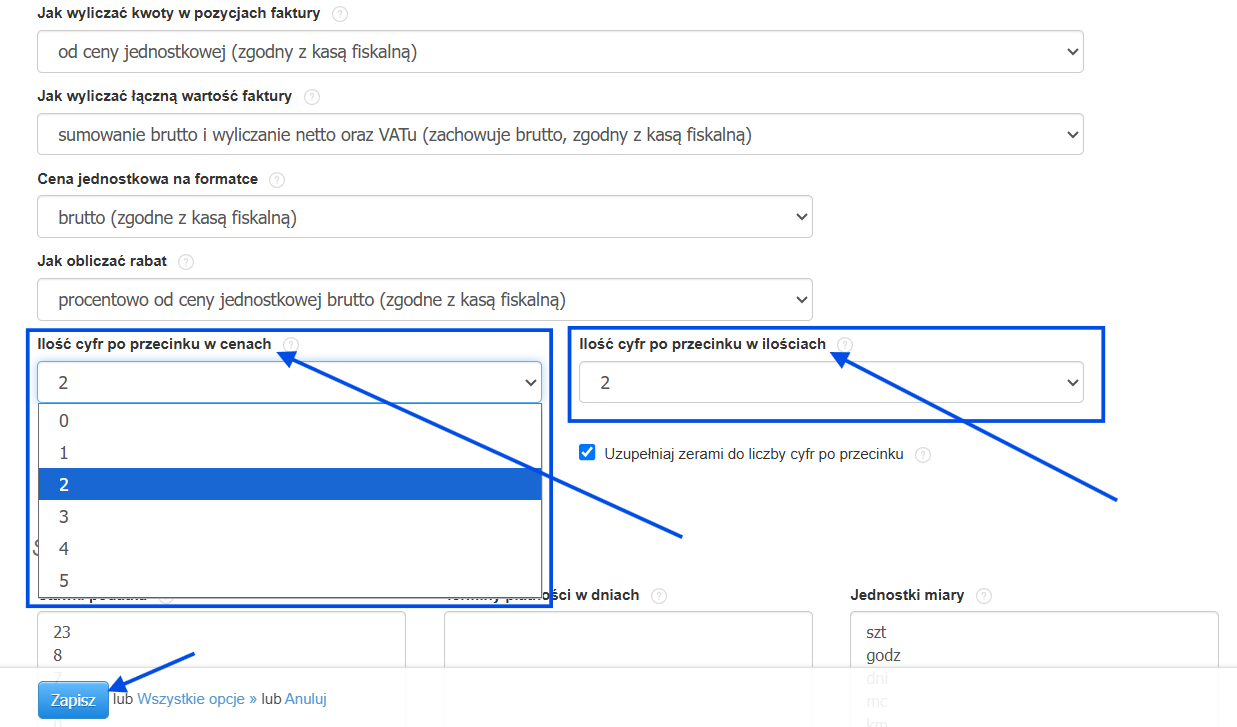Image resolution: width=1237 pixels, height=727 pixels.
Task: Open 'Jak wyliczać łączną wartość faktury' dropdown
Action: tap(560, 134)
